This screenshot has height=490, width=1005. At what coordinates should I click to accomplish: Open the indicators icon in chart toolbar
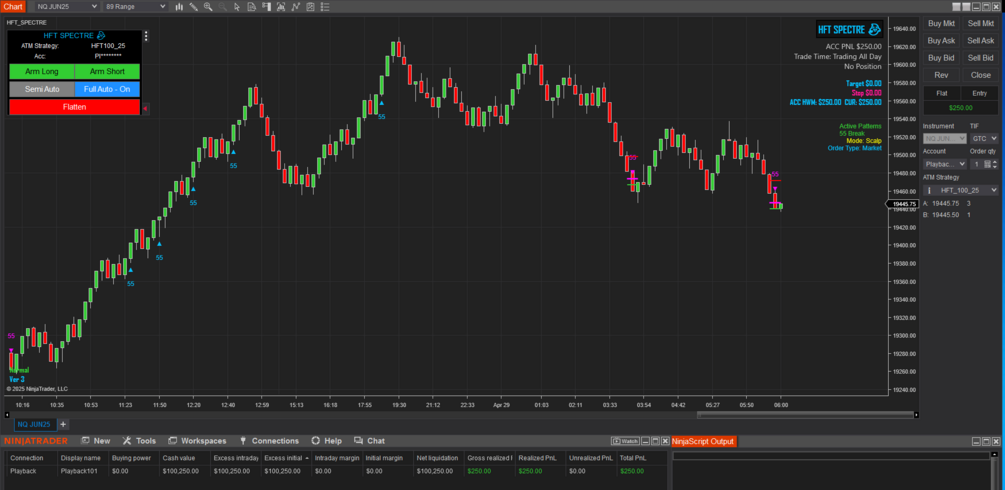[x=281, y=7]
